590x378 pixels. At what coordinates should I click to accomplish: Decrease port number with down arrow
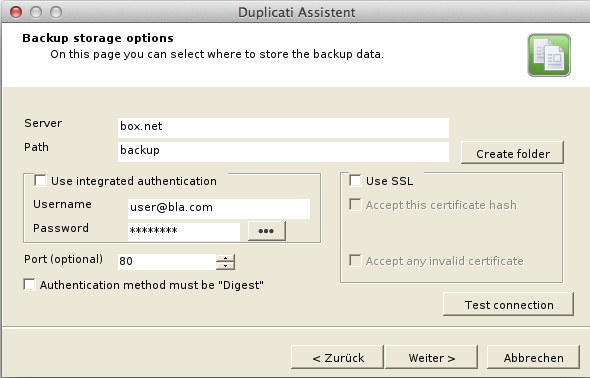pos(225,266)
